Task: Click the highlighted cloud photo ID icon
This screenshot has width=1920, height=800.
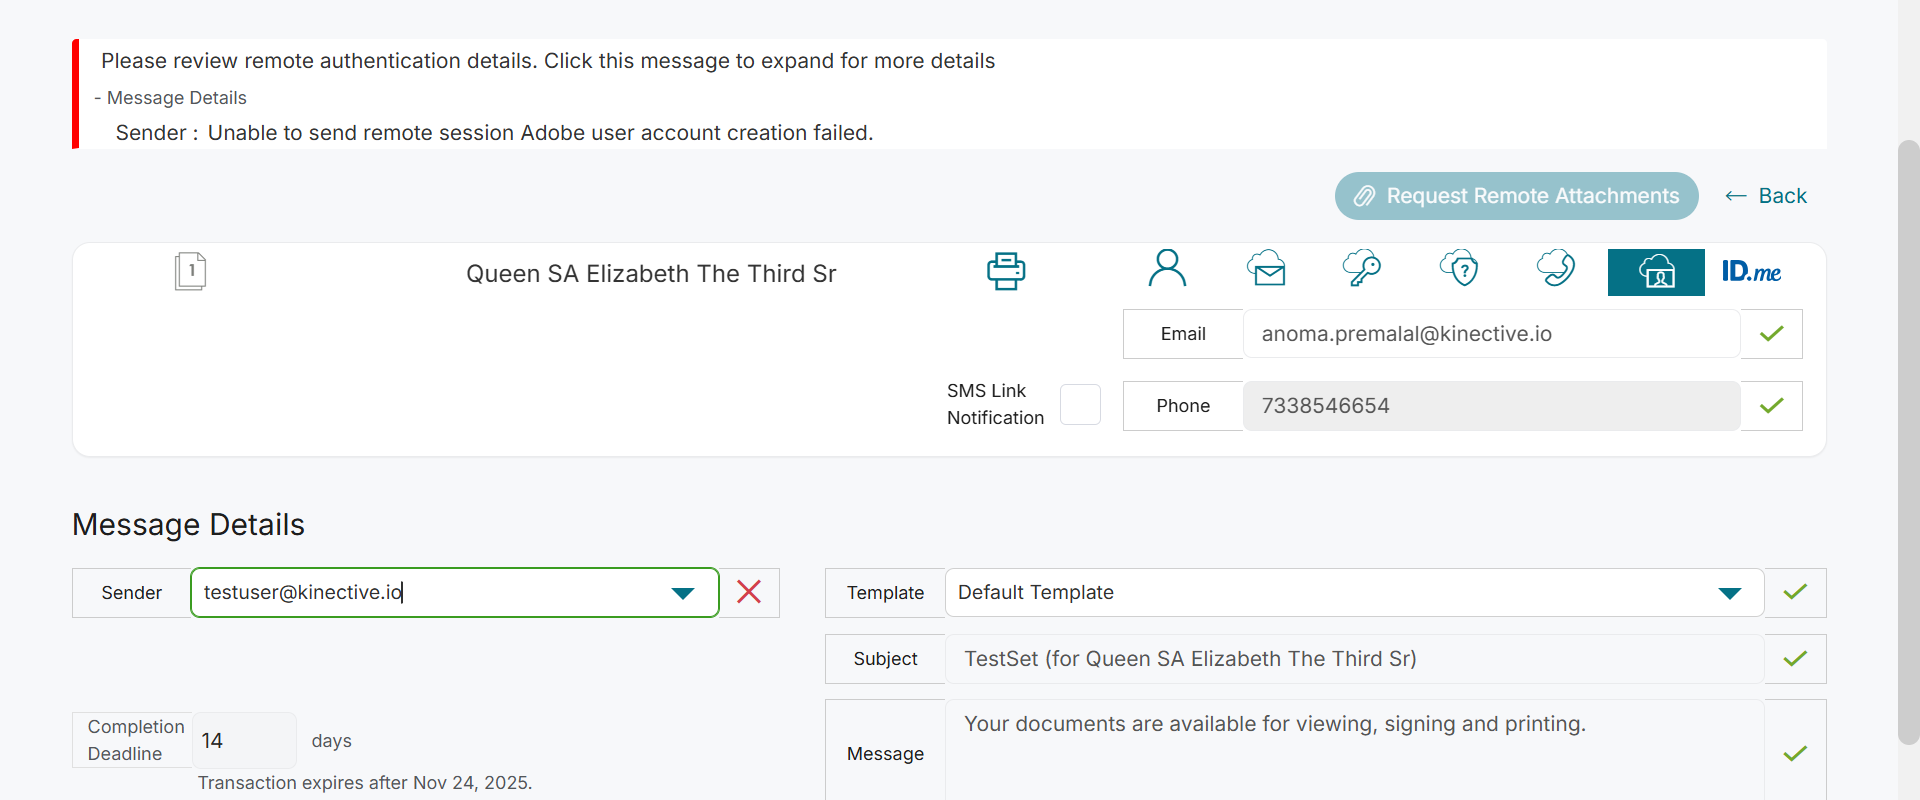Action: coord(1656,272)
